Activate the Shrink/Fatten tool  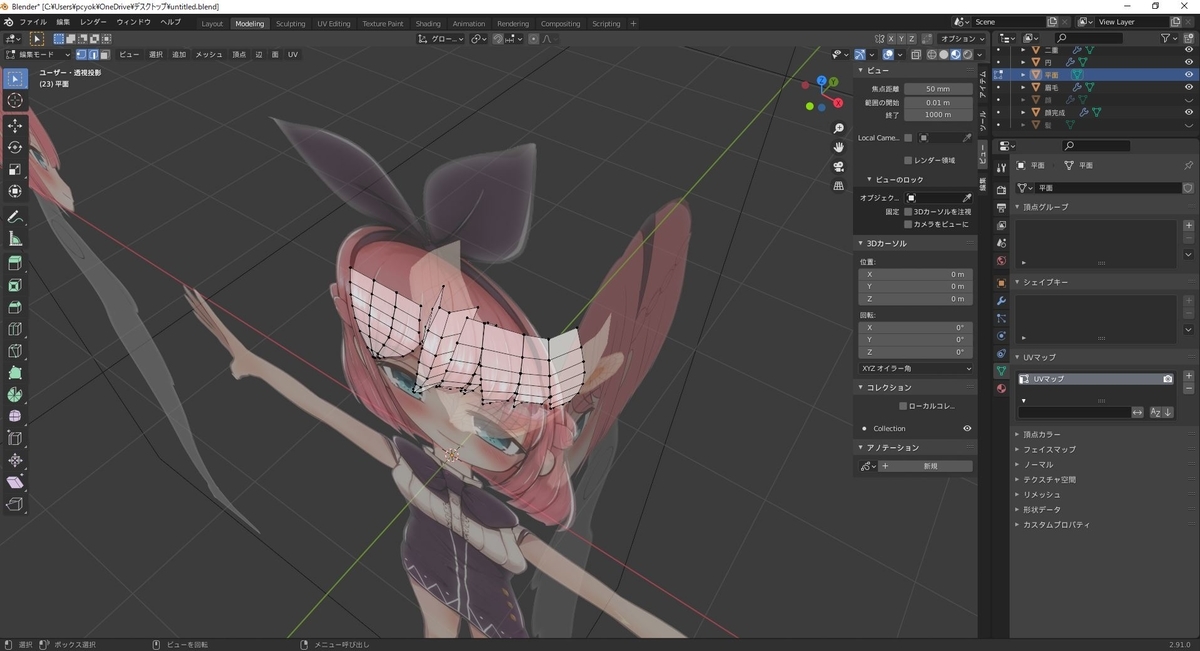coord(15,460)
